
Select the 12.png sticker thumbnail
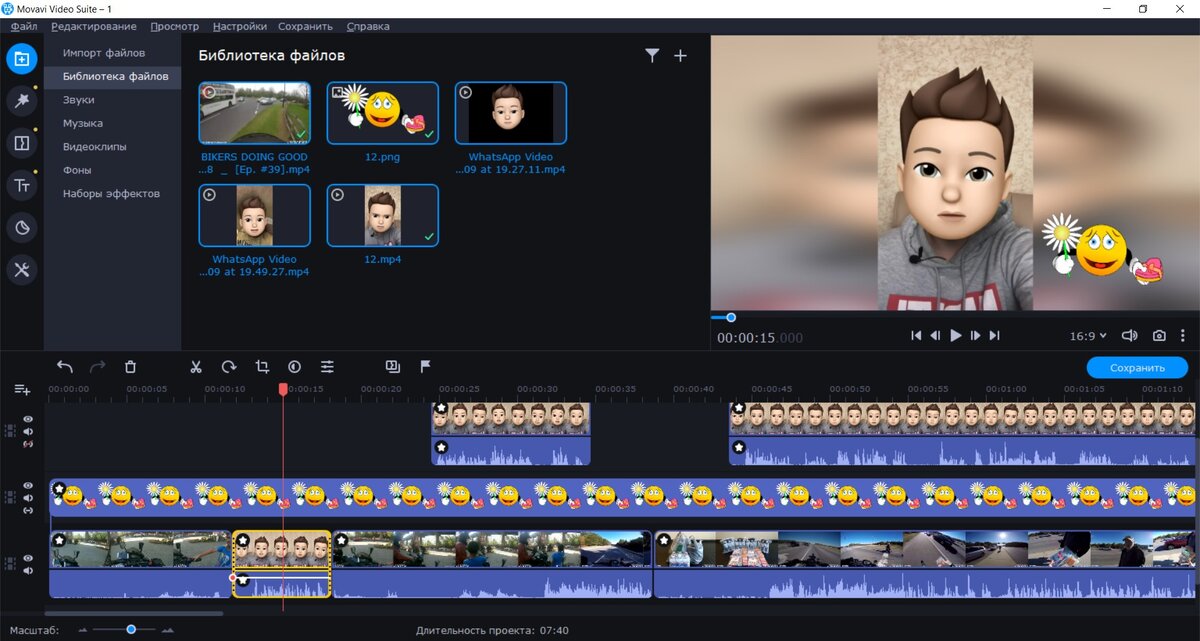pos(382,113)
